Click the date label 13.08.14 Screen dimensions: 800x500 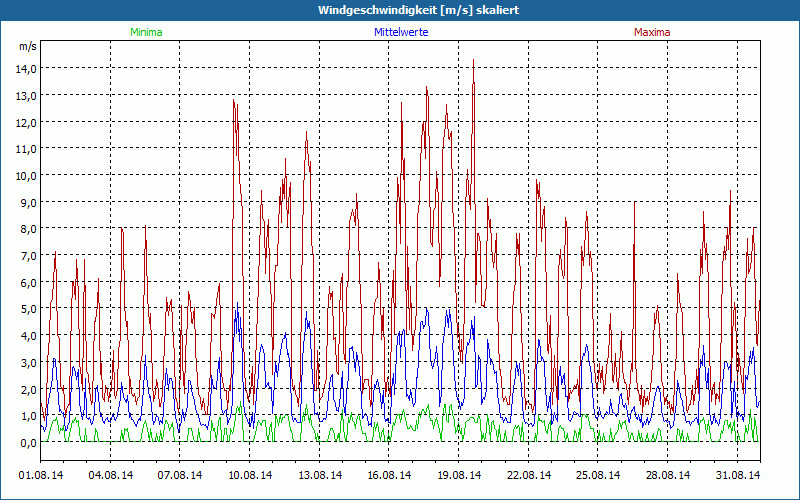pyautogui.click(x=319, y=475)
